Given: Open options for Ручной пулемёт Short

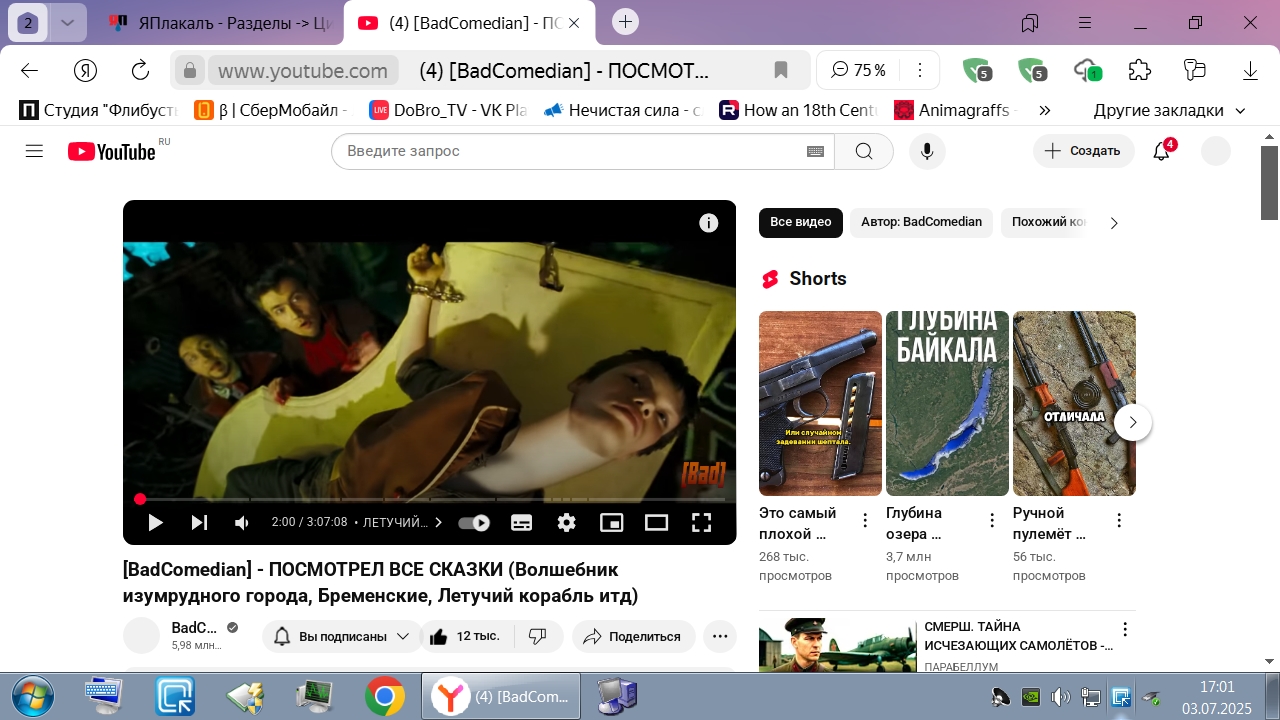Looking at the screenshot, I should (1119, 520).
